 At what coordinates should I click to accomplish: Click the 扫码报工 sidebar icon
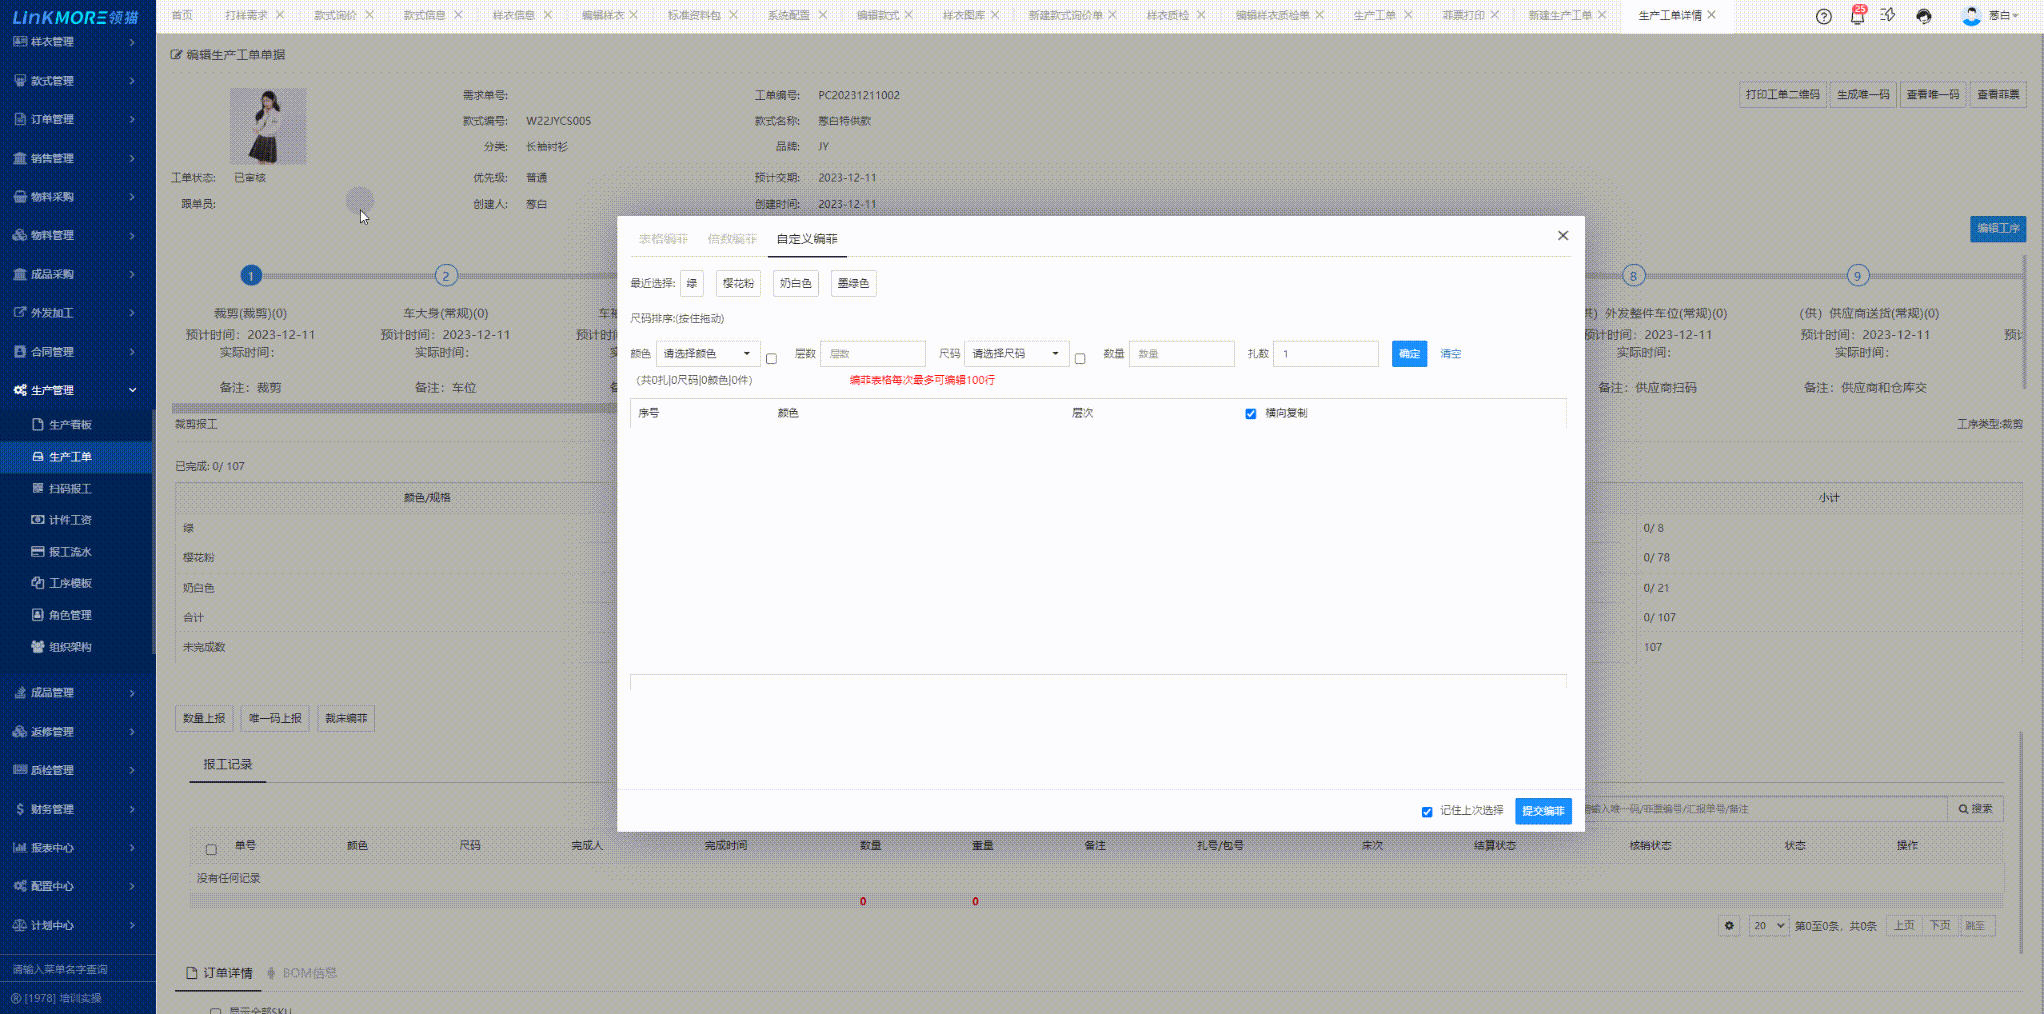pos(38,489)
